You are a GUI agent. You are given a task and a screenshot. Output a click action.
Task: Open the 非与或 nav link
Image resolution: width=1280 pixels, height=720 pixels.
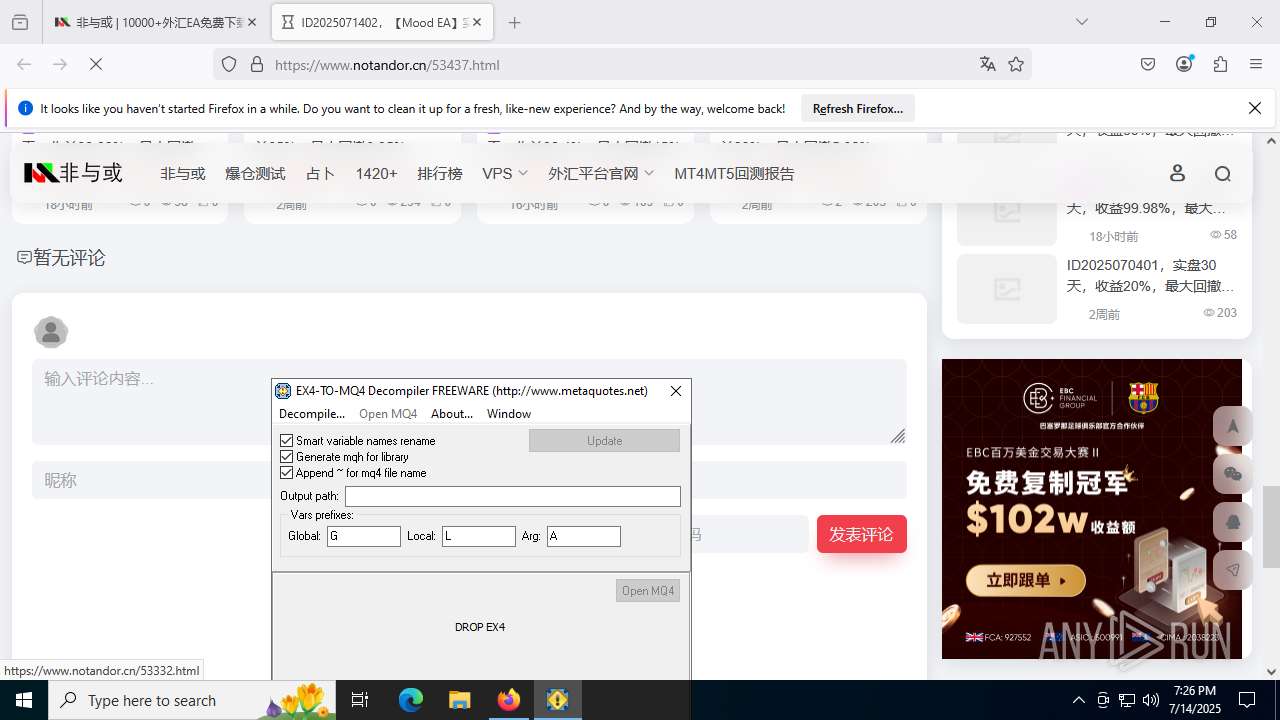coord(183,173)
